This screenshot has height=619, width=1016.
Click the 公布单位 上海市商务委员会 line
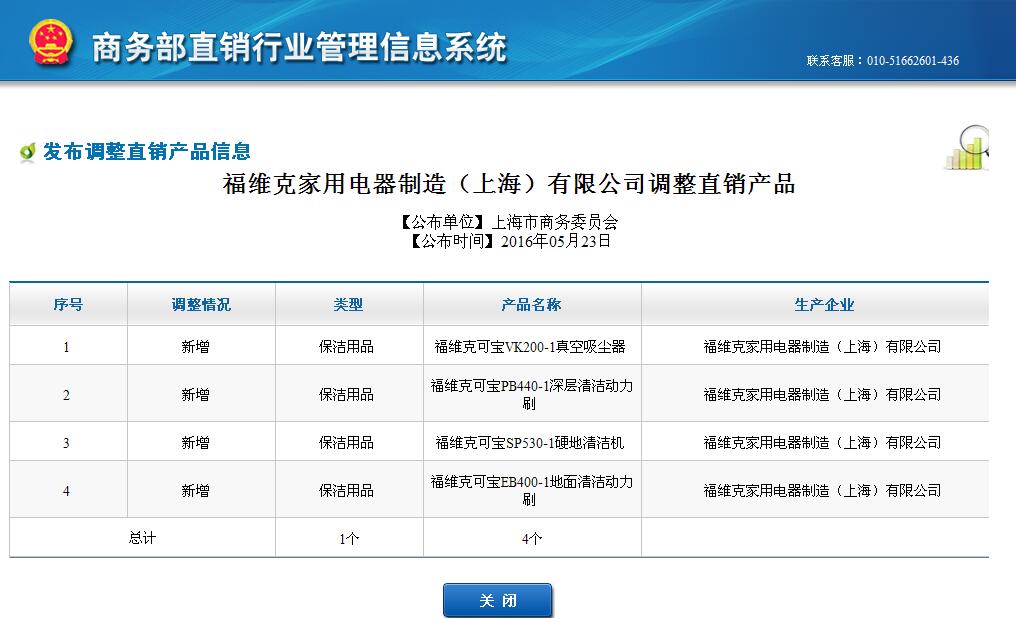pos(508,223)
